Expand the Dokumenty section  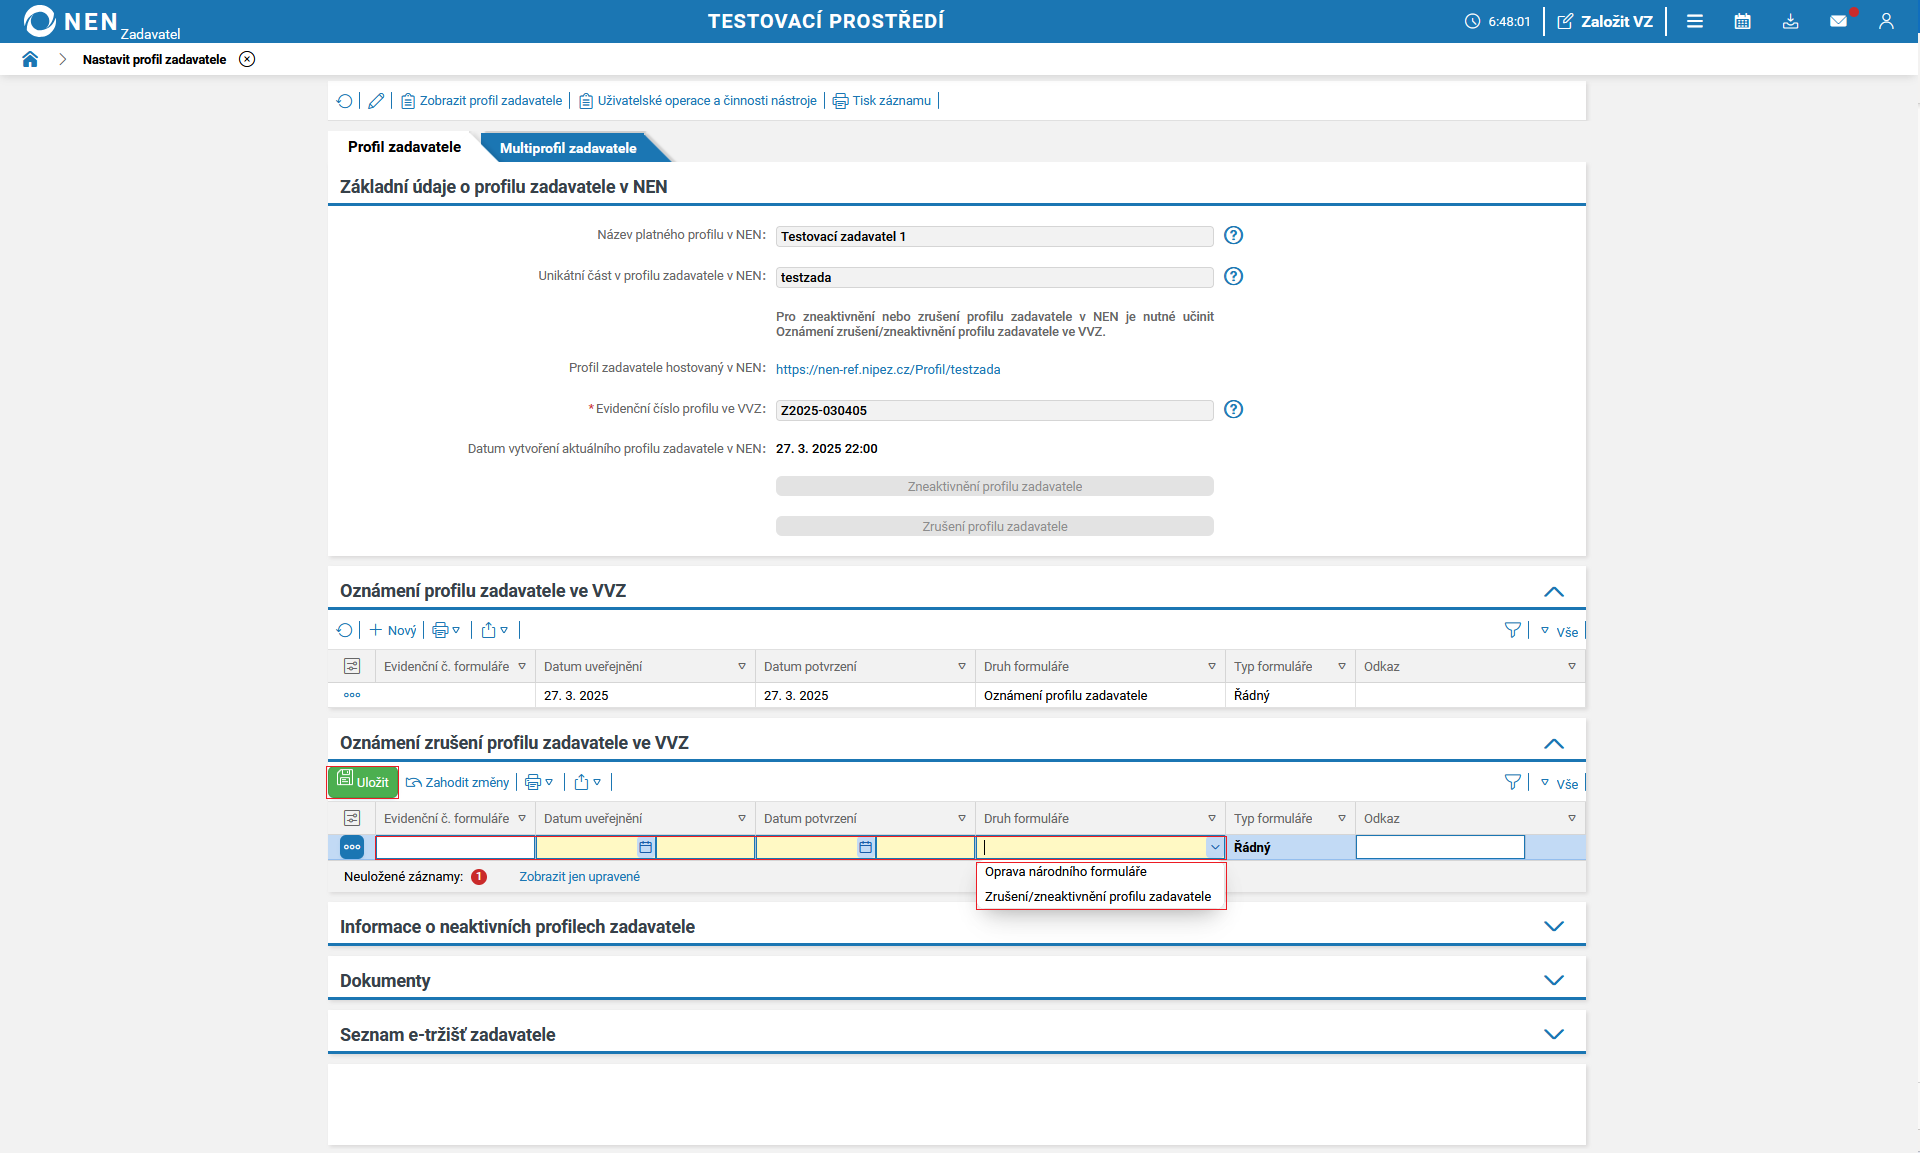1553,980
